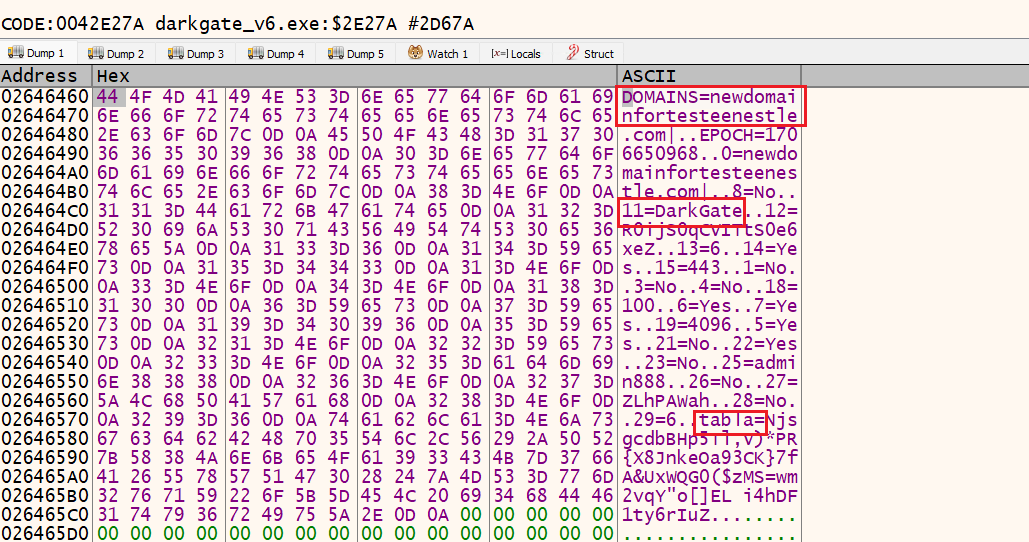Click the Hex column header
The height and width of the screenshot is (542, 1029).
(112, 76)
